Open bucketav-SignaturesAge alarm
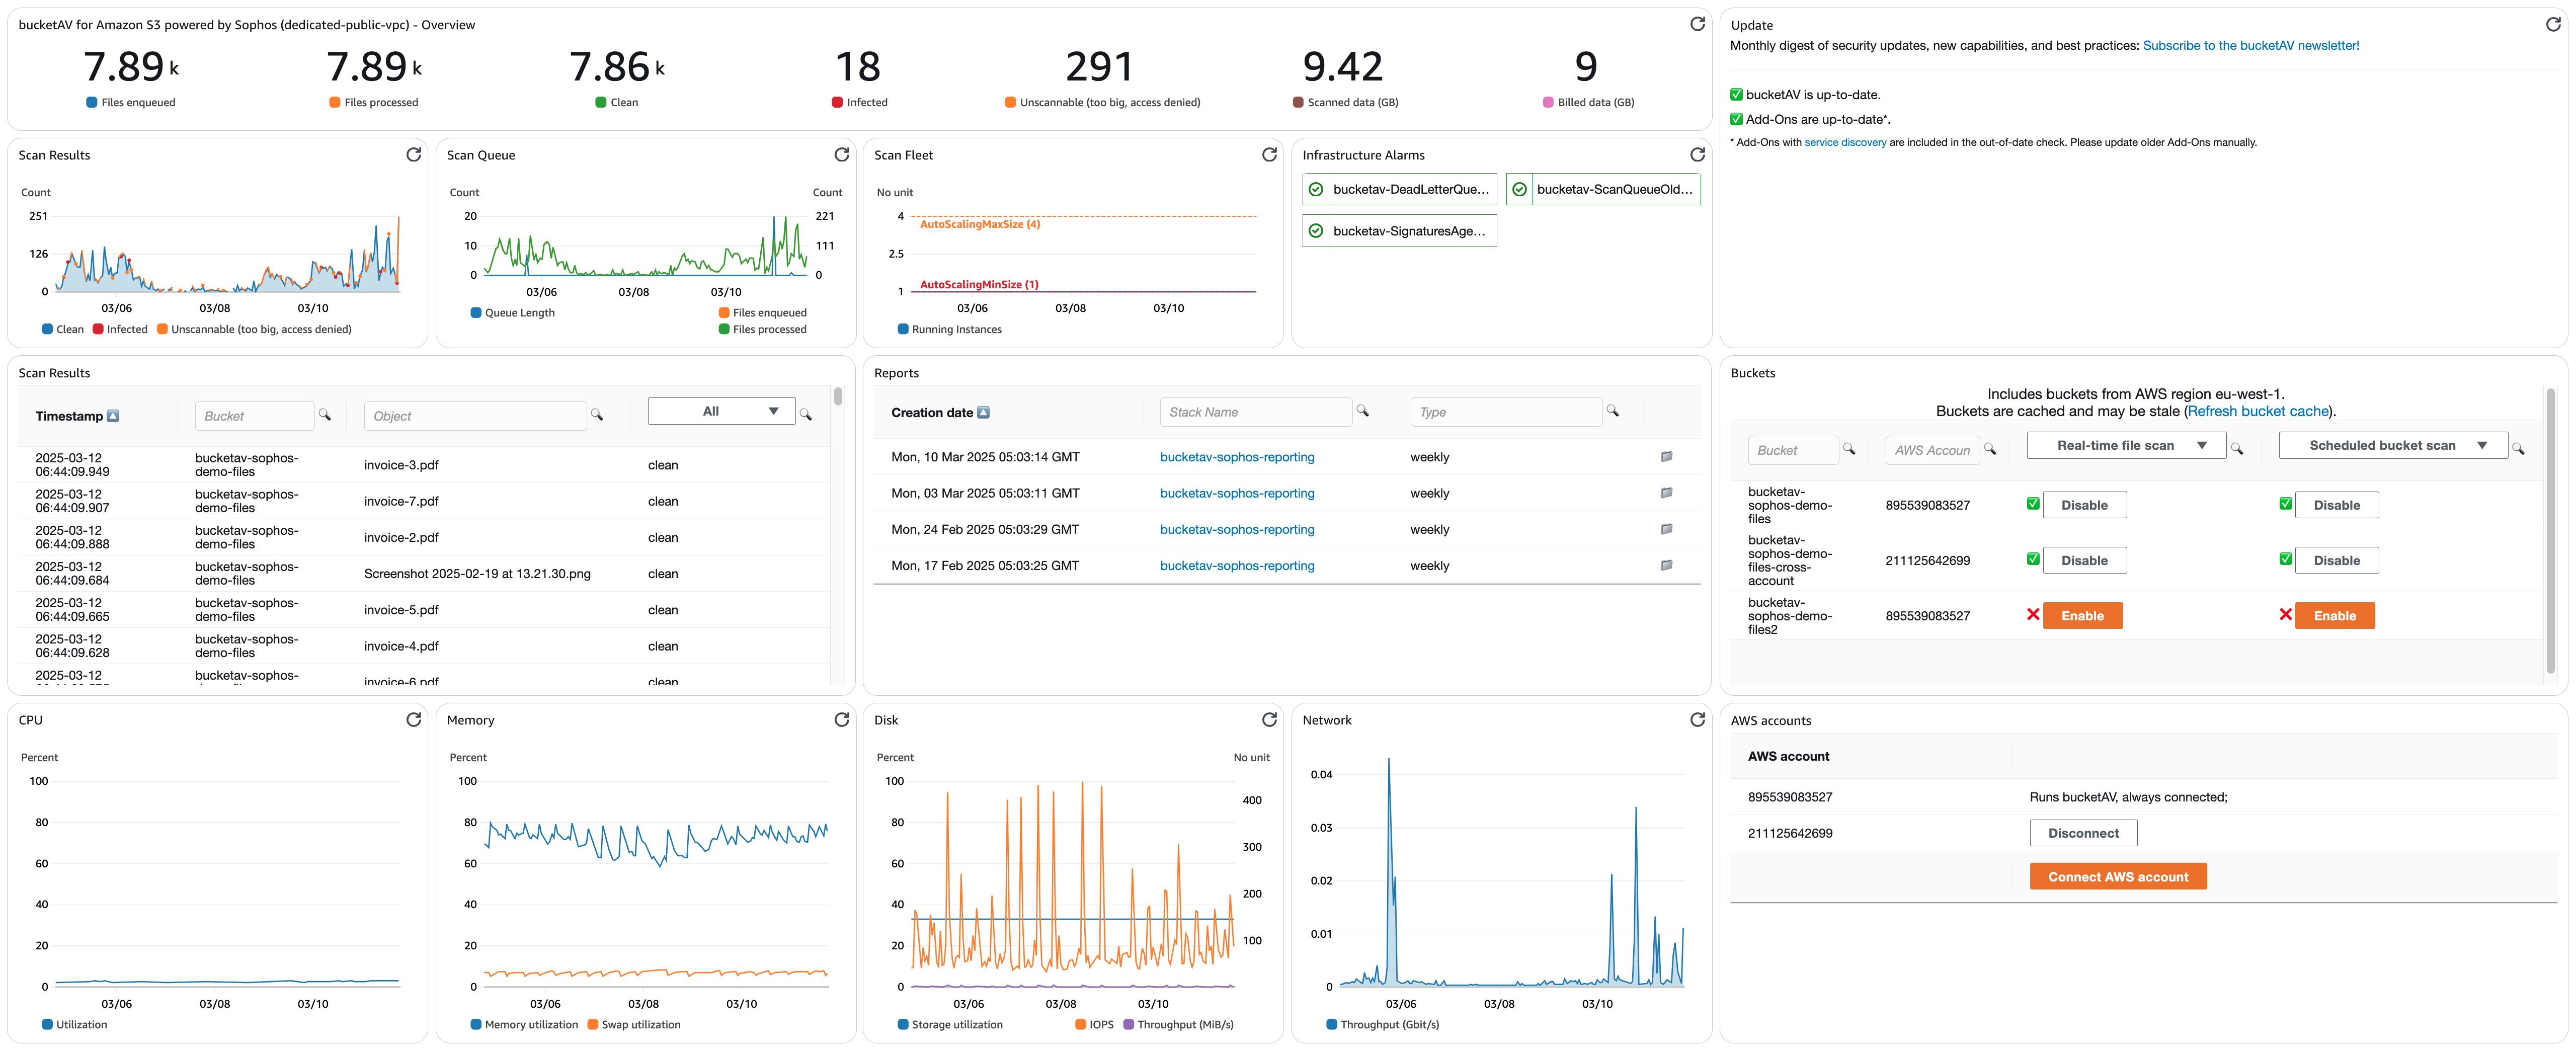This screenshot has height=1053, width=2576. pos(1399,231)
